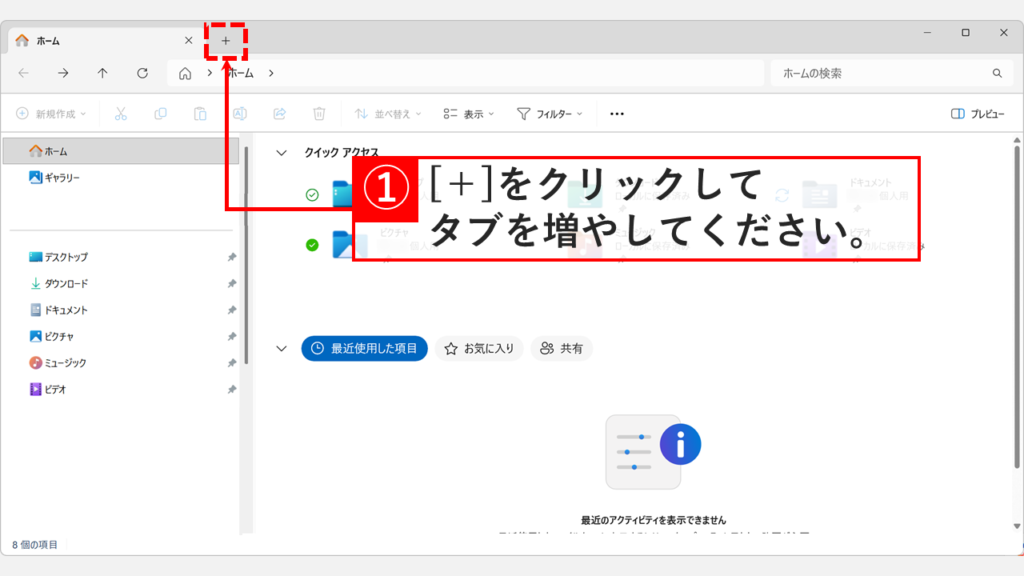Viewport: 1024px width, 576px height.
Task: Select the 共有 filter
Action: (562, 348)
